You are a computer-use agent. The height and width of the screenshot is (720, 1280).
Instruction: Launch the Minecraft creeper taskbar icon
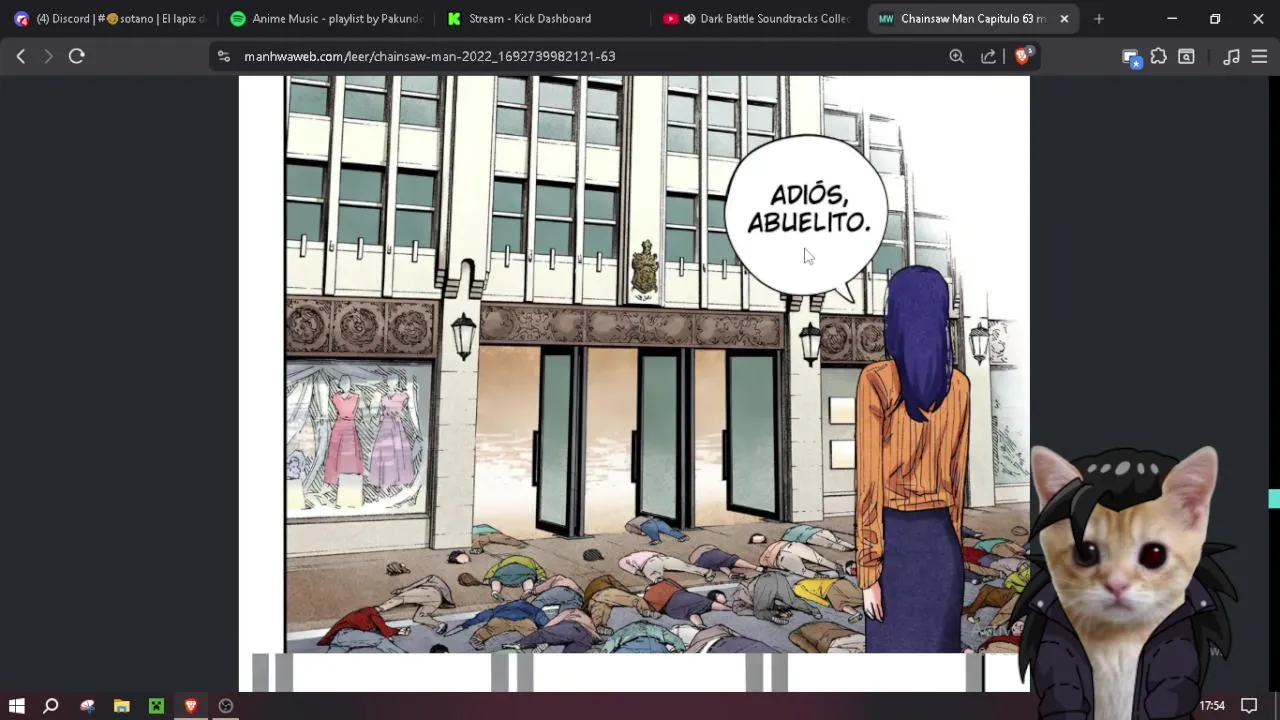click(x=156, y=706)
